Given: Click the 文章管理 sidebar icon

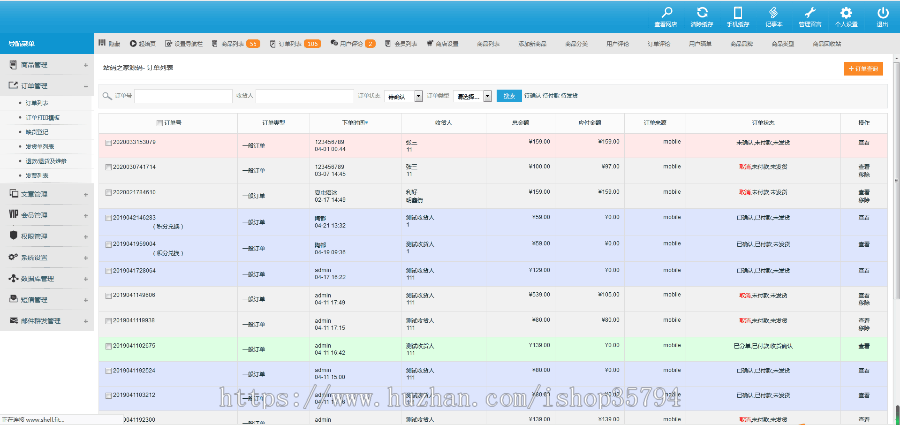Looking at the screenshot, I should [x=13, y=194].
